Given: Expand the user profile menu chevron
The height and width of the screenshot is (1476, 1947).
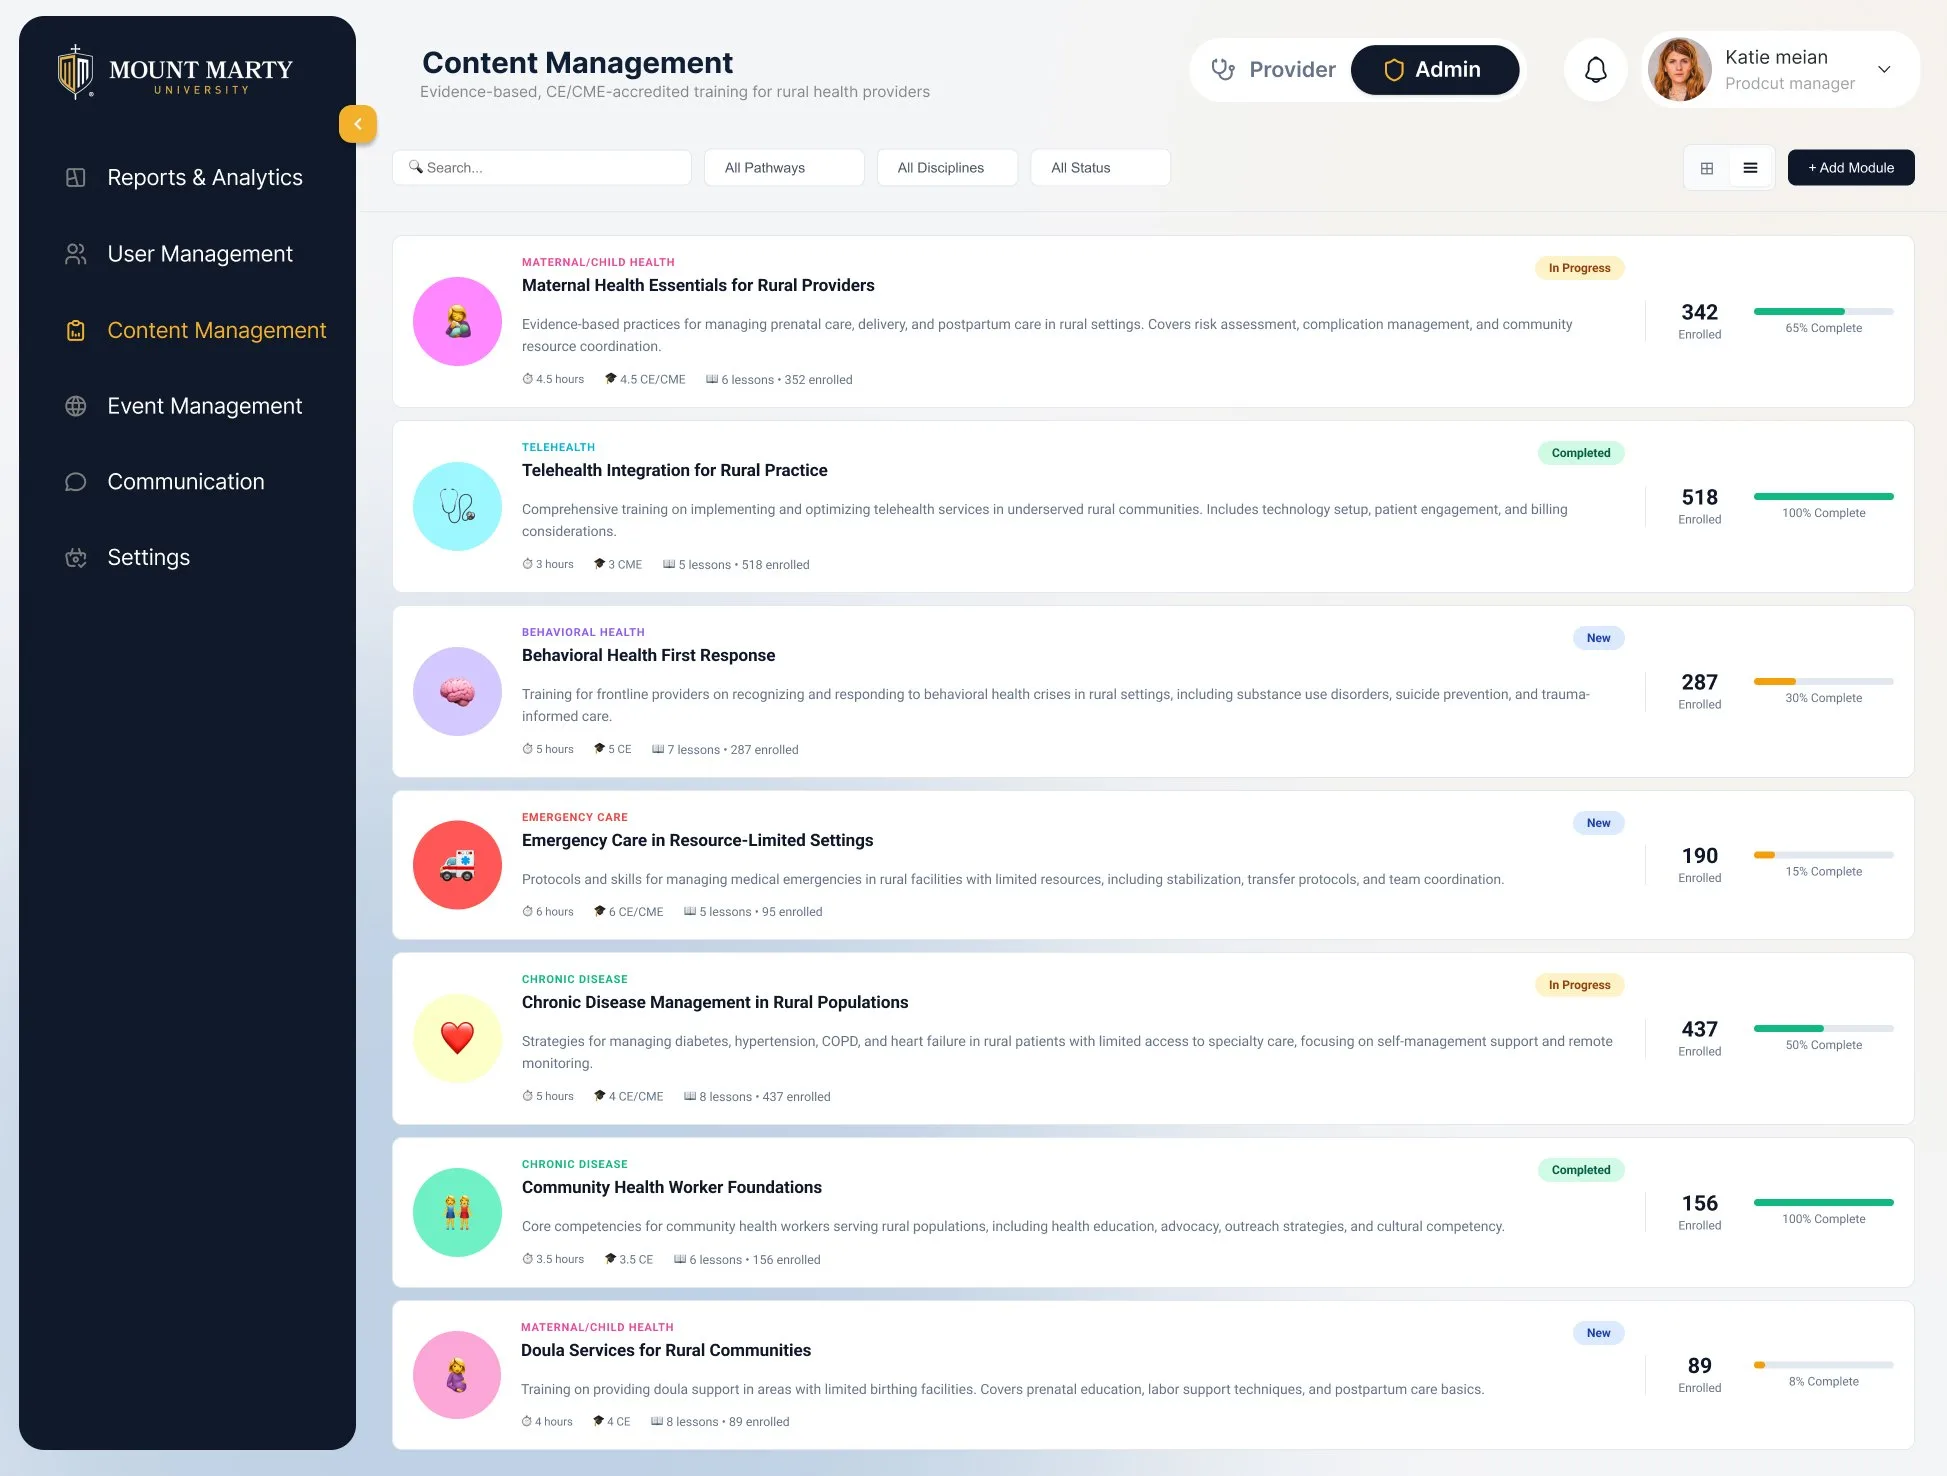Looking at the screenshot, I should pyautogui.click(x=1884, y=70).
